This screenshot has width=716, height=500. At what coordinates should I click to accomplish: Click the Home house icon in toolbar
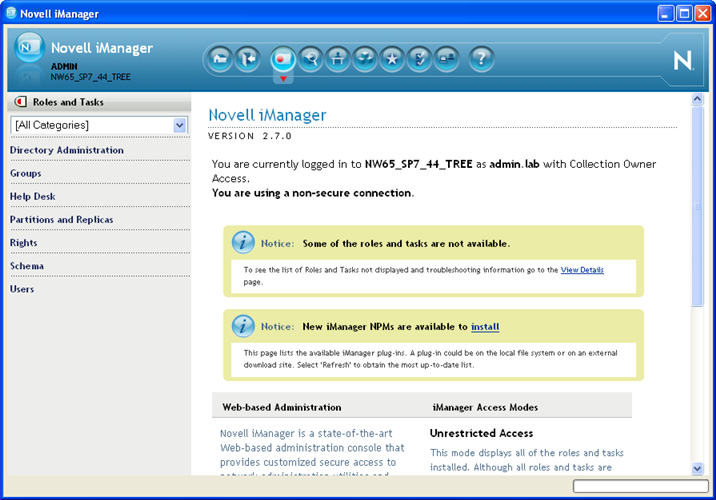218,59
